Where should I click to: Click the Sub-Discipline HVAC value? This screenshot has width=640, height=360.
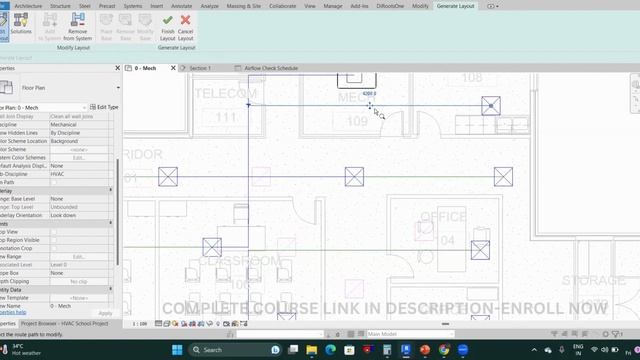tap(78, 174)
